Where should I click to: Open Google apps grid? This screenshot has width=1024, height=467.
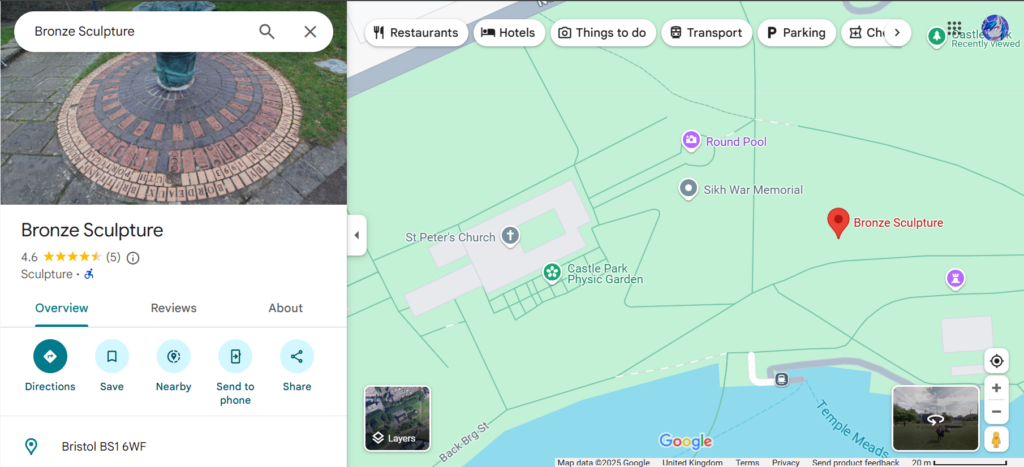coord(954,29)
